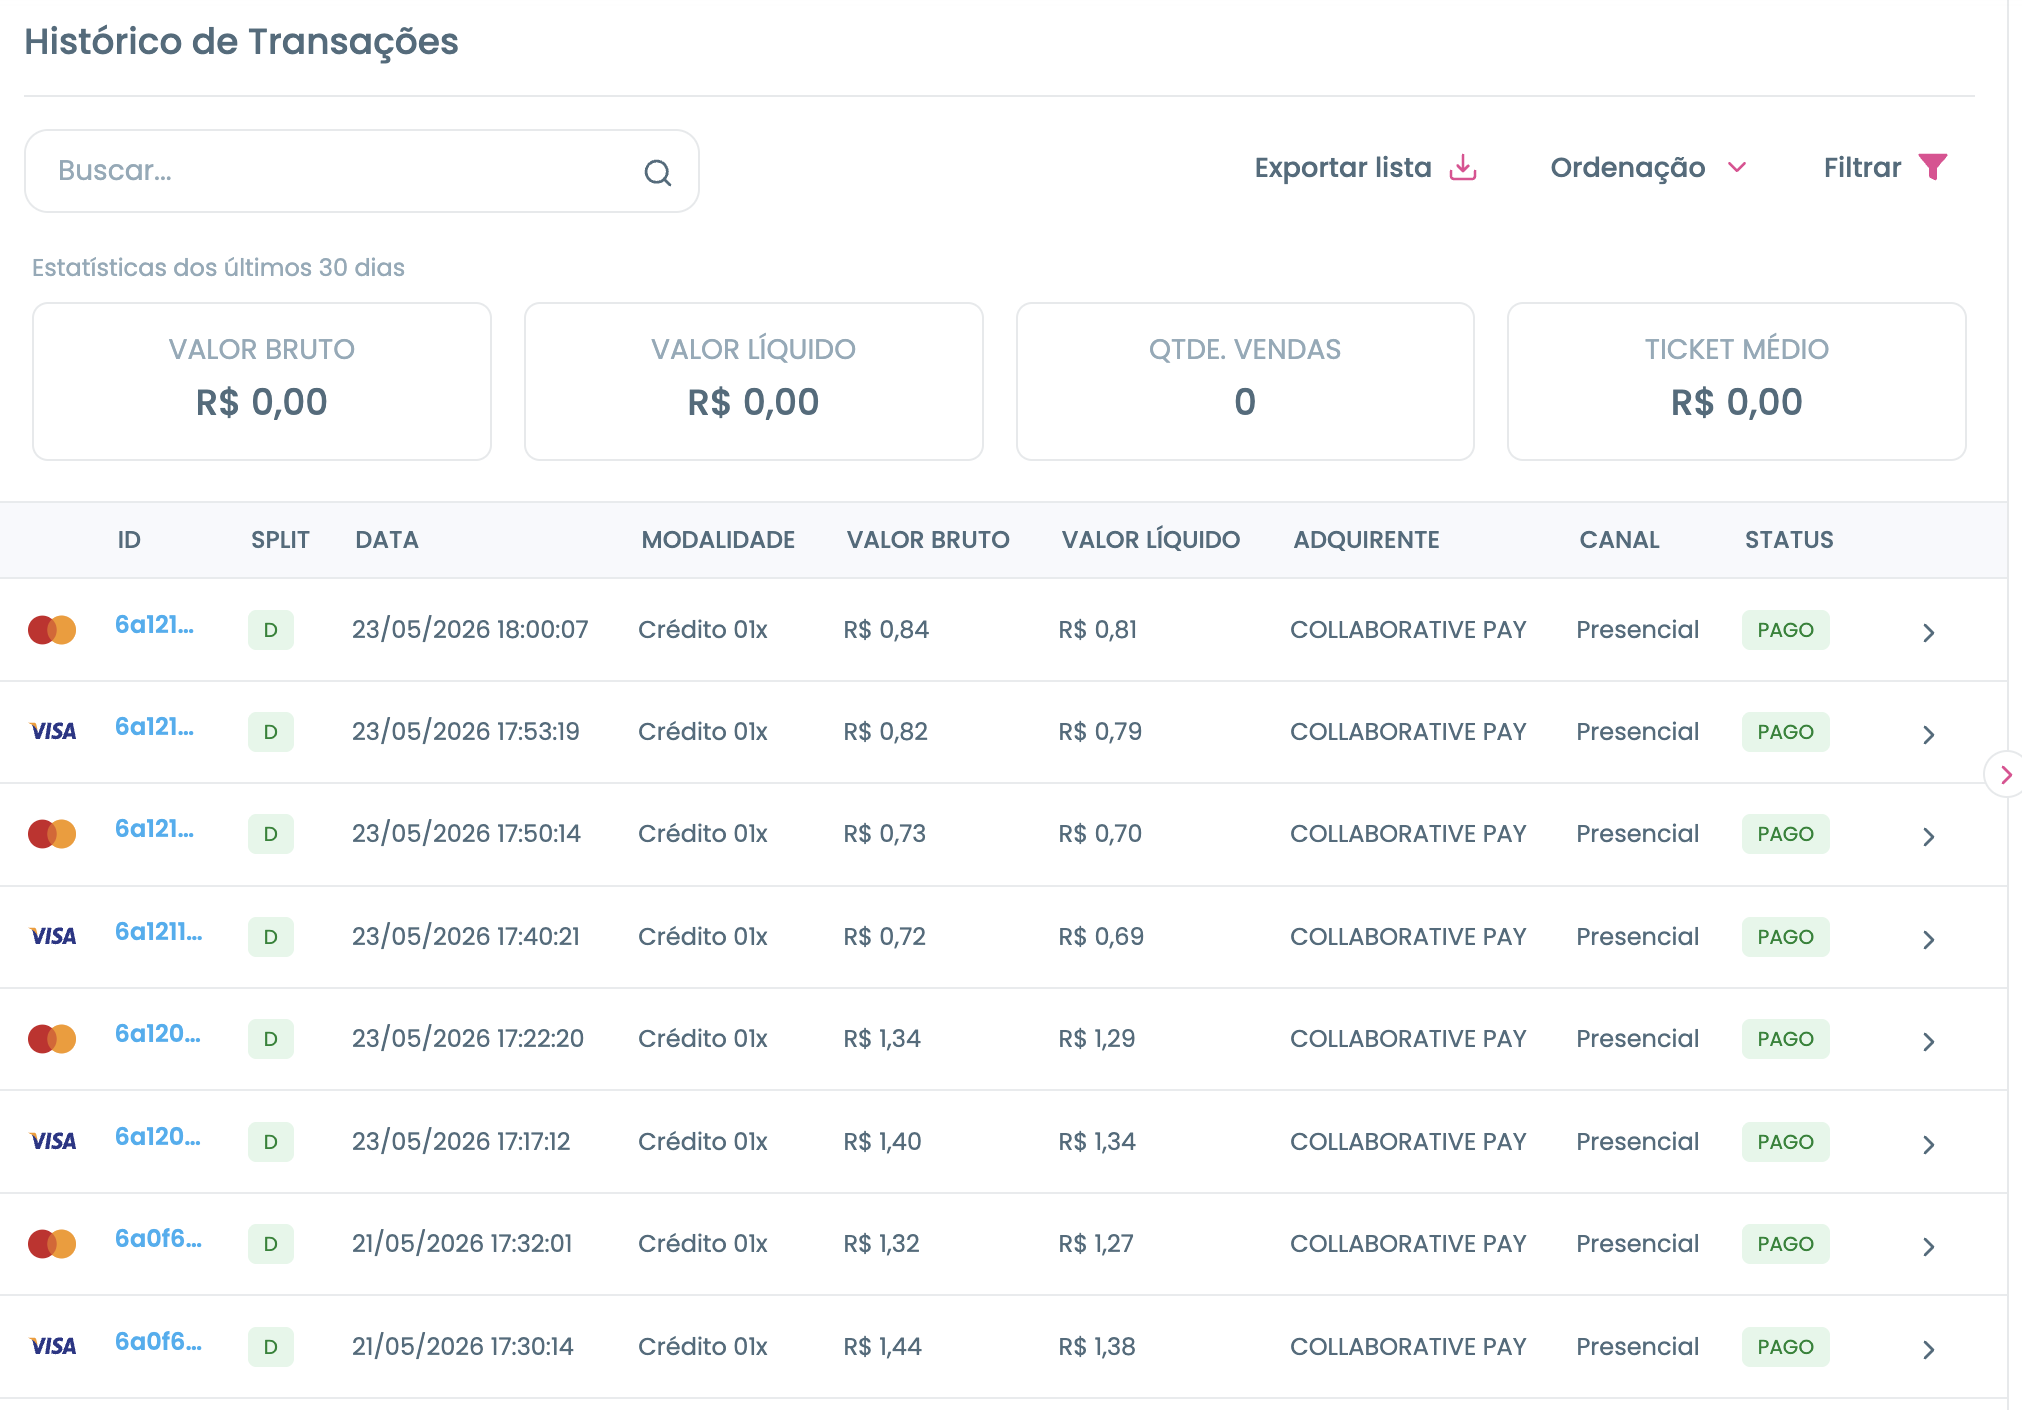Click the search magnifier icon
Viewport: 2022px width, 1410px height.
[x=657, y=173]
